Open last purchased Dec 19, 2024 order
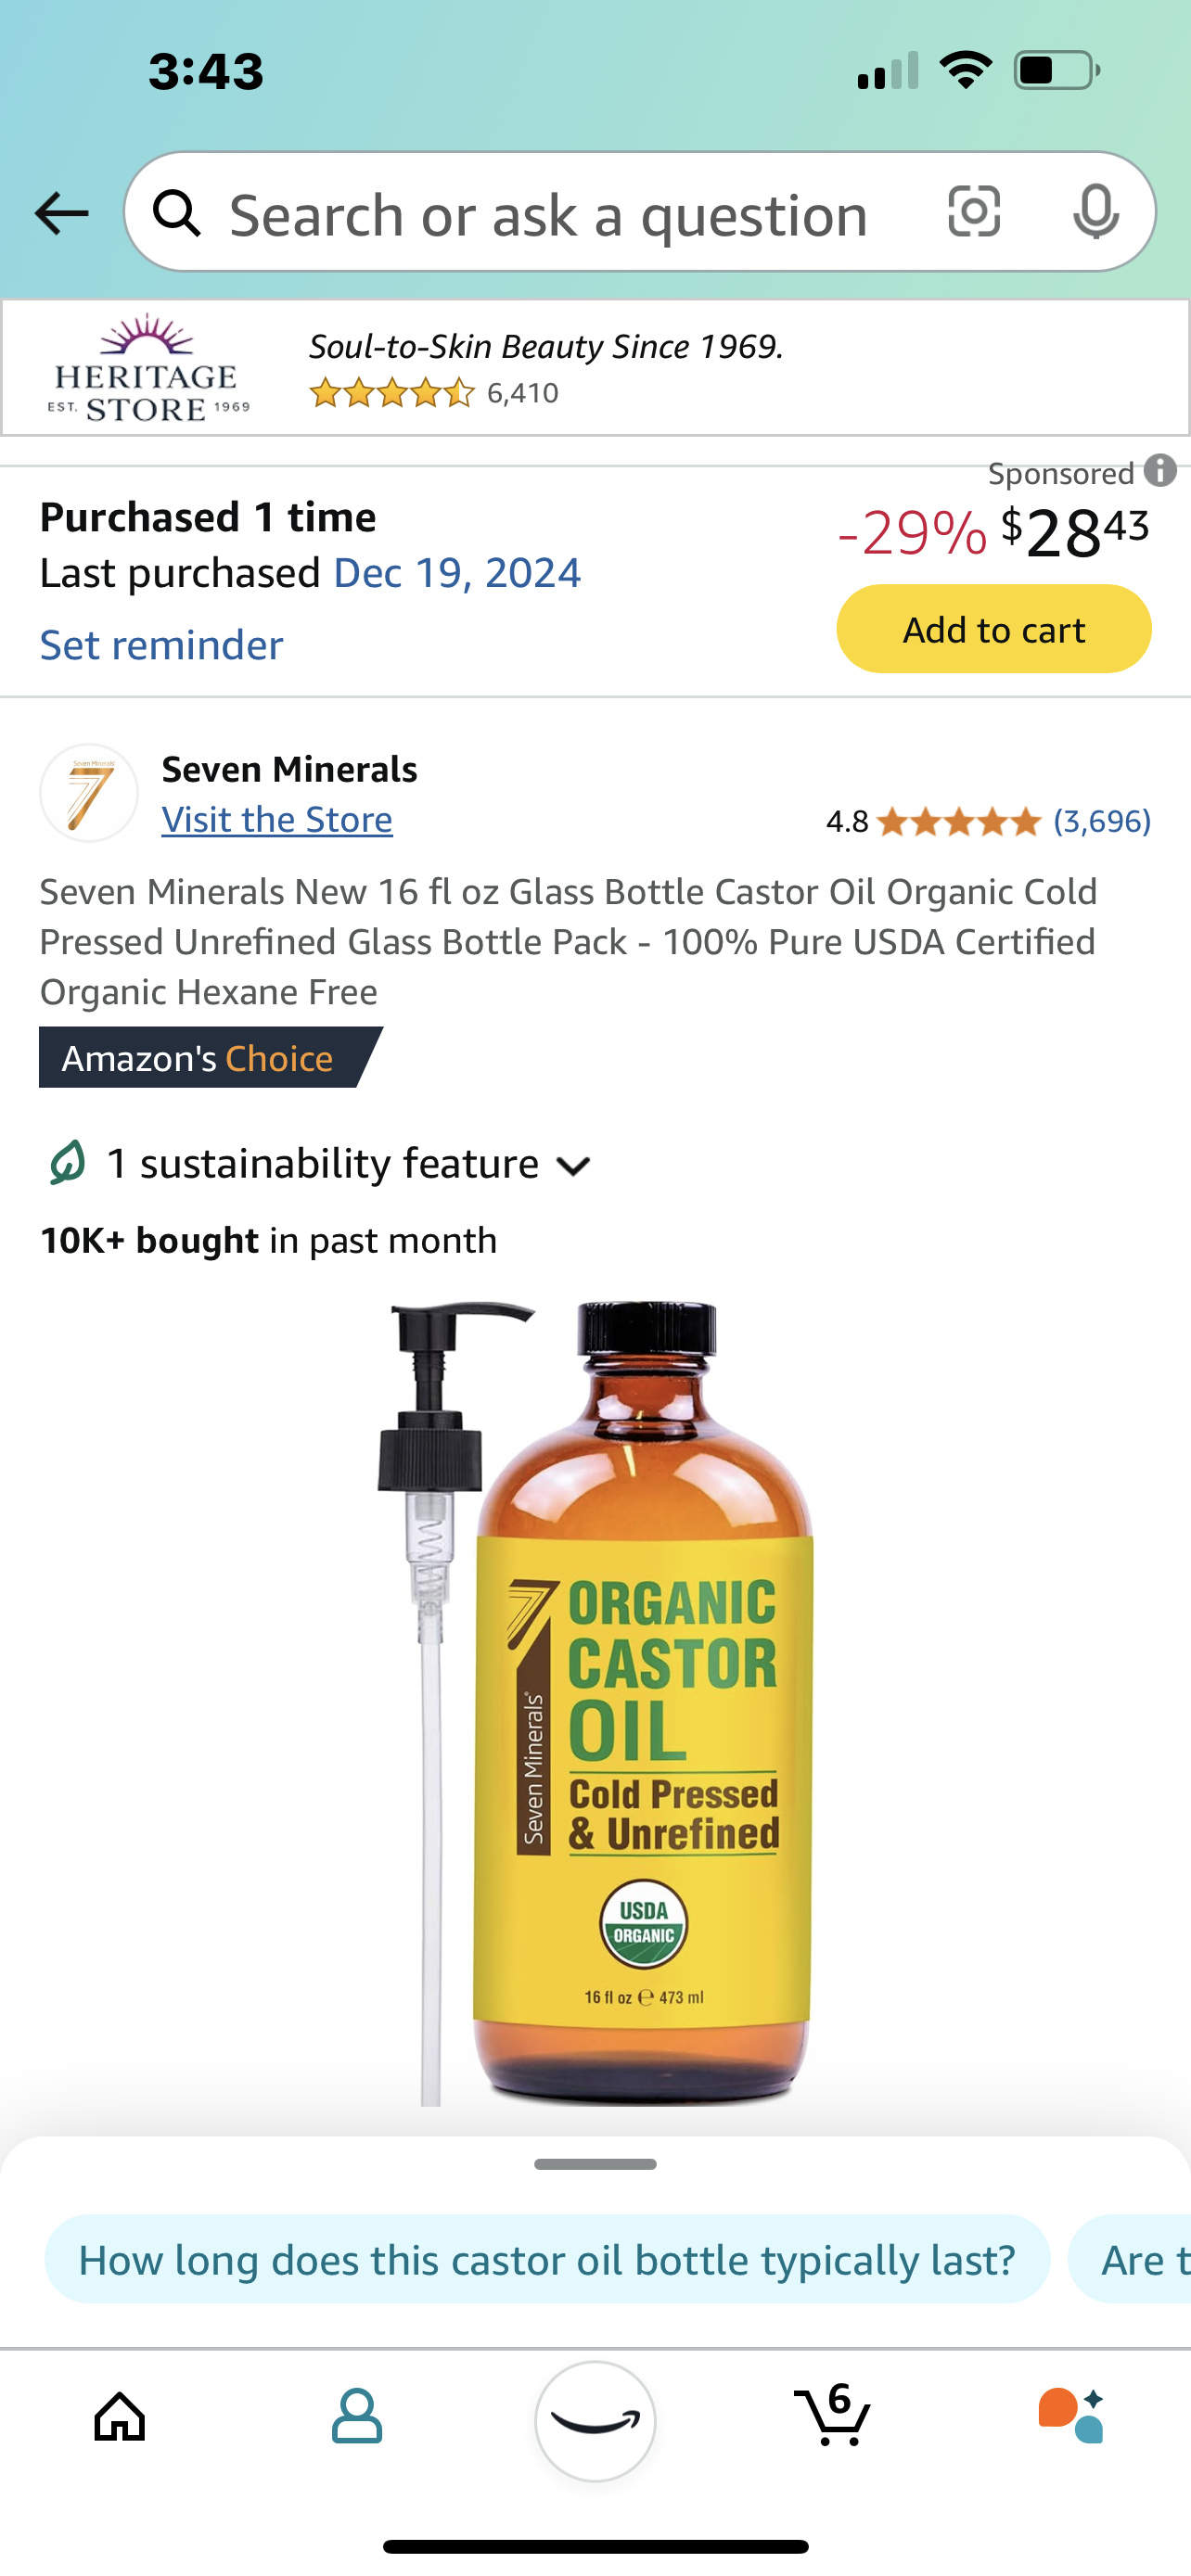The image size is (1191, 2576). [457, 573]
